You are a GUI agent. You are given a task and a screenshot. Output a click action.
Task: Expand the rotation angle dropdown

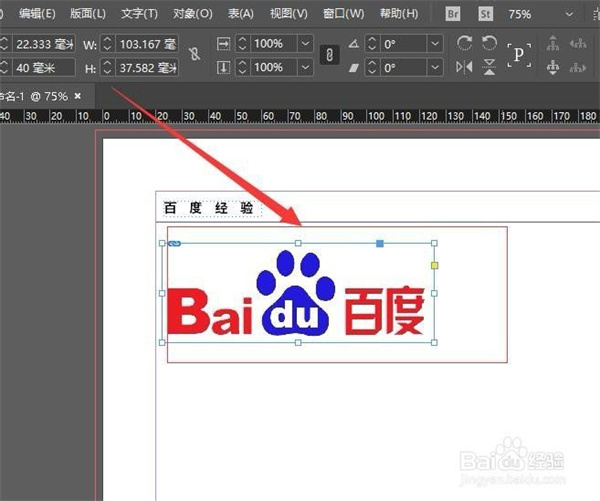[x=435, y=44]
